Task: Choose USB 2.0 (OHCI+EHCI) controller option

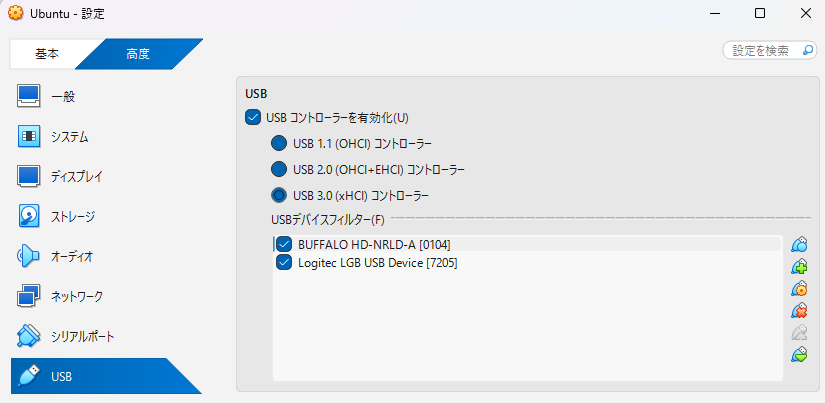Action: pyautogui.click(x=279, y=169)
